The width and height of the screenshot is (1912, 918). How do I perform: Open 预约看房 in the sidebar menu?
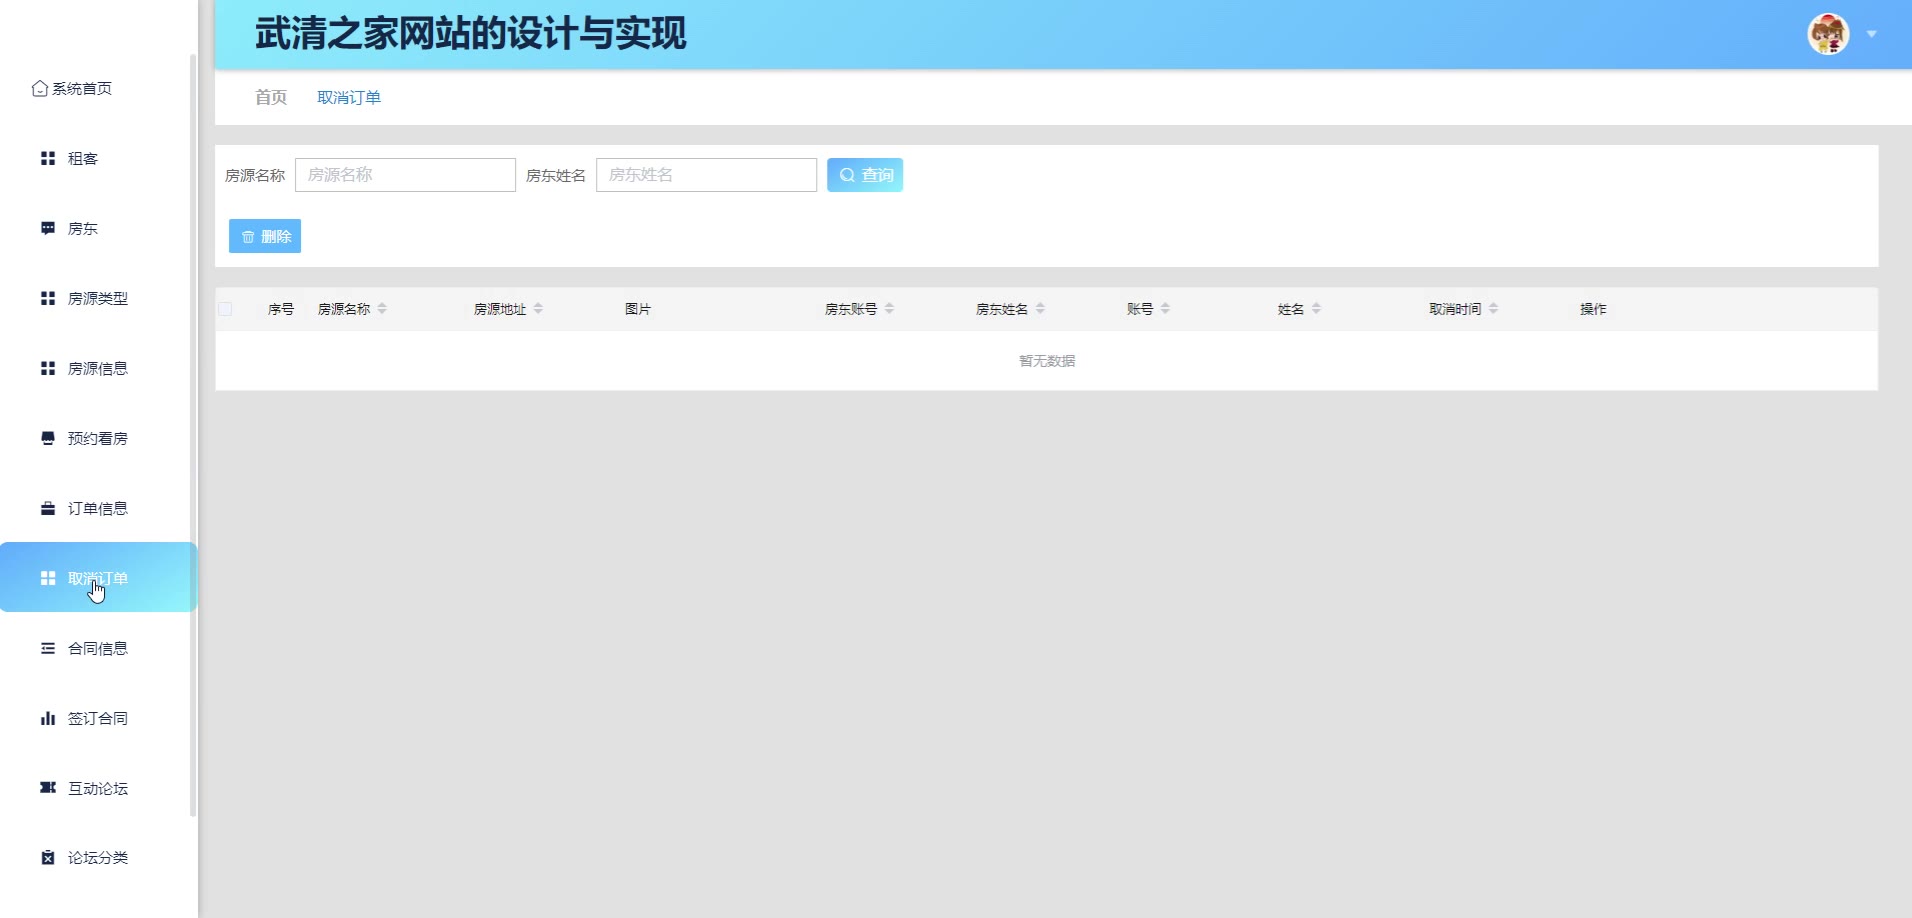pyautogui.click(x=97, y=439)
